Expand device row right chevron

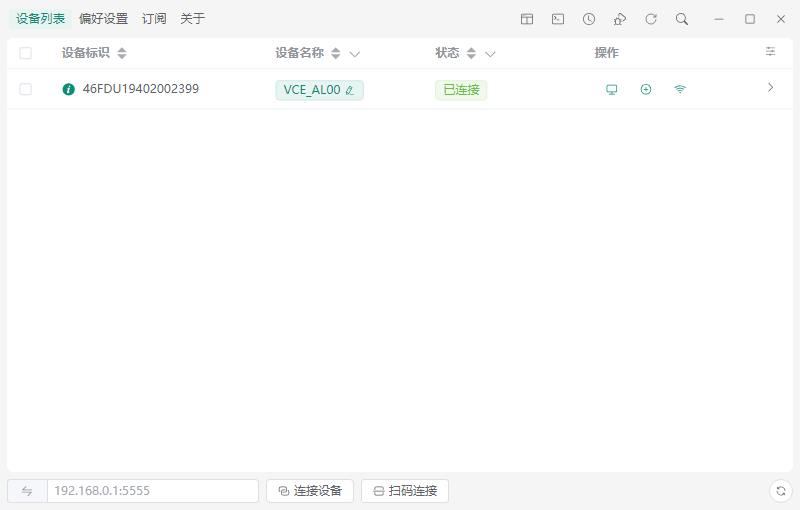770,88
